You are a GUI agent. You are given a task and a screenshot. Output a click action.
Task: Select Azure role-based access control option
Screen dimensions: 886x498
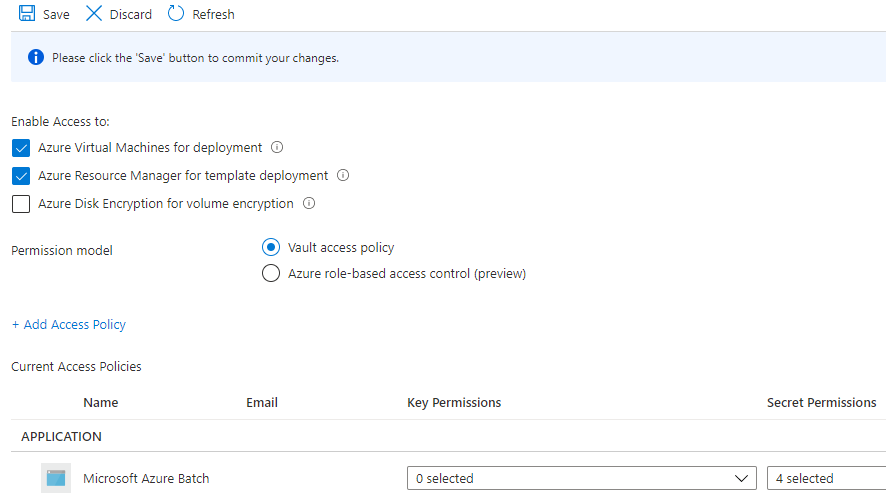point(270,273)
